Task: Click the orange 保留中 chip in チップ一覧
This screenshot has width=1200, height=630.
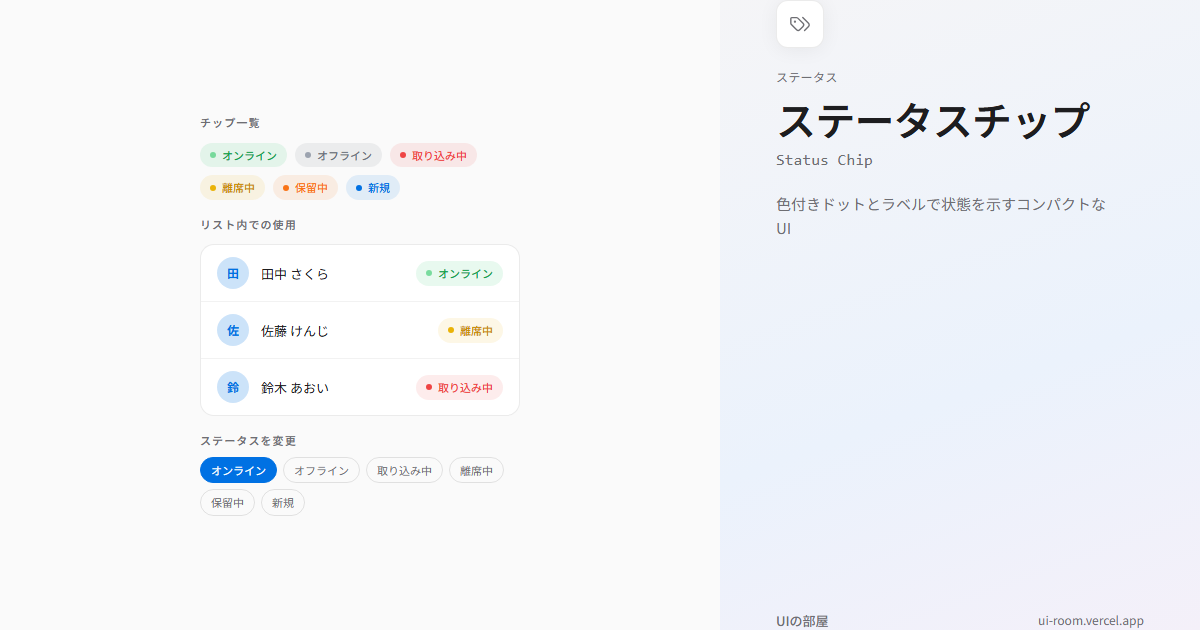Action: click(305, 187)
